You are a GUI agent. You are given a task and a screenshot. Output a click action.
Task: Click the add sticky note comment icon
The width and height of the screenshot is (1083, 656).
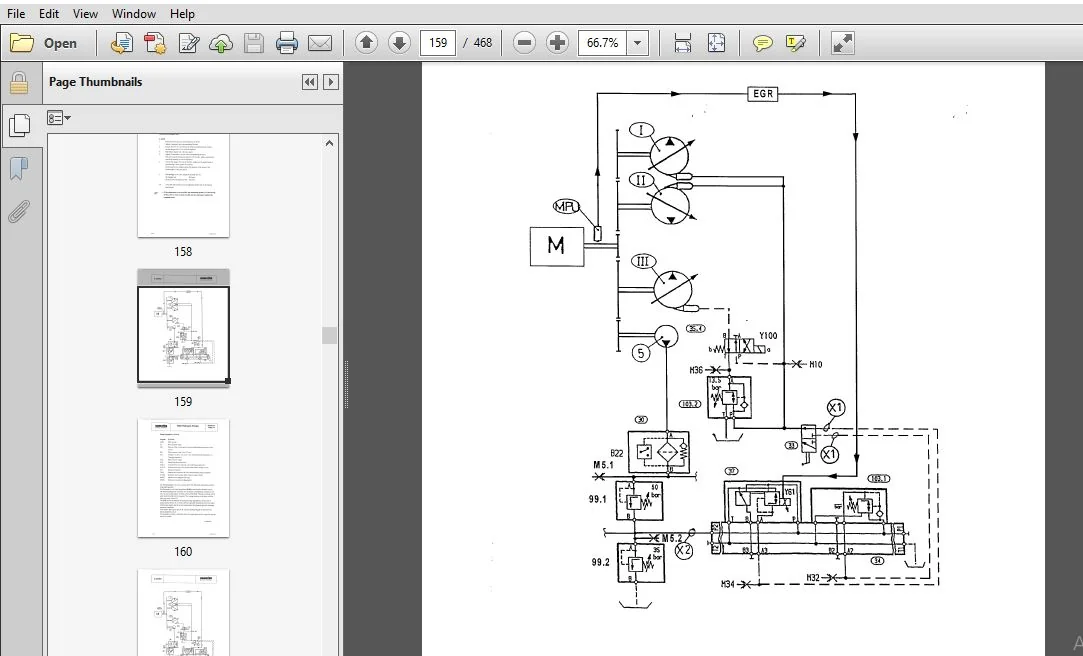coord(763,44)
